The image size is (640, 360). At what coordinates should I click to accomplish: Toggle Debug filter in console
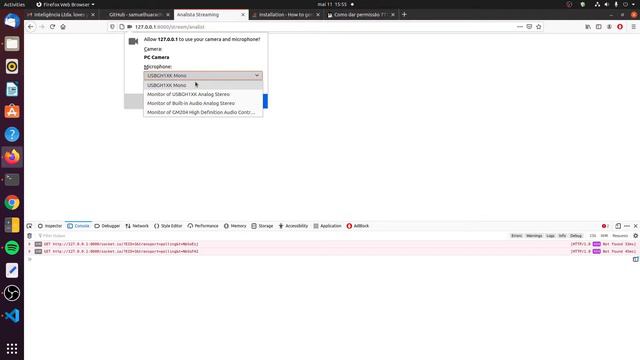click(x=576, y=236)
